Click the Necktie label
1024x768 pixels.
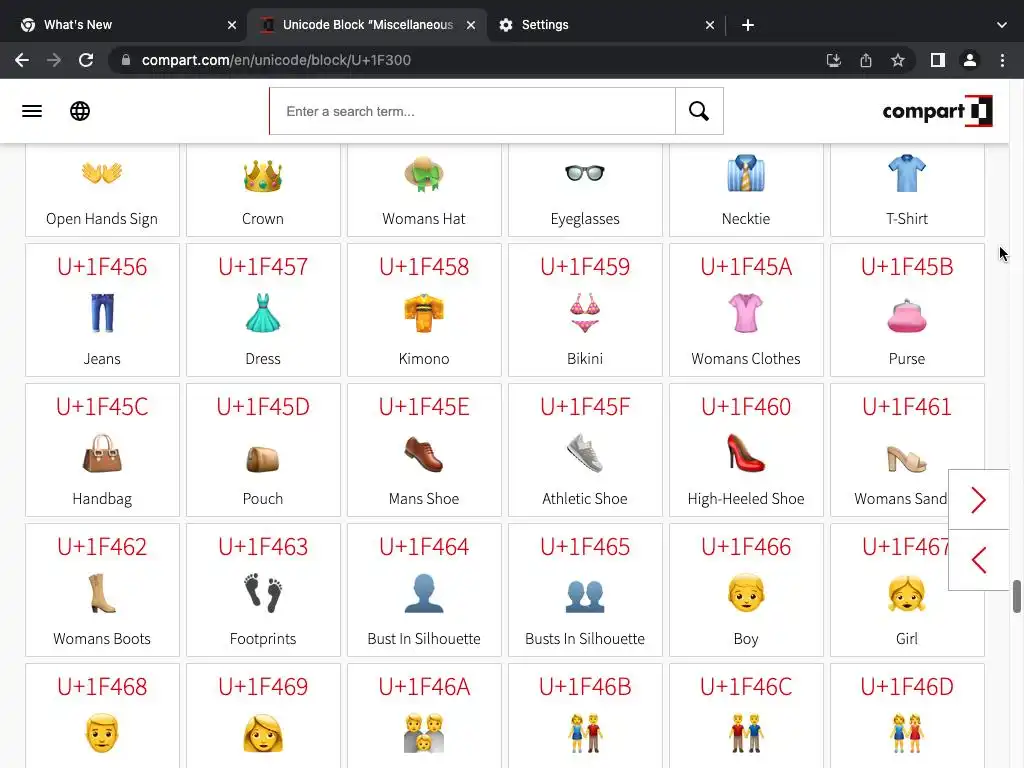pyautogui.click(x=746, y=219)
